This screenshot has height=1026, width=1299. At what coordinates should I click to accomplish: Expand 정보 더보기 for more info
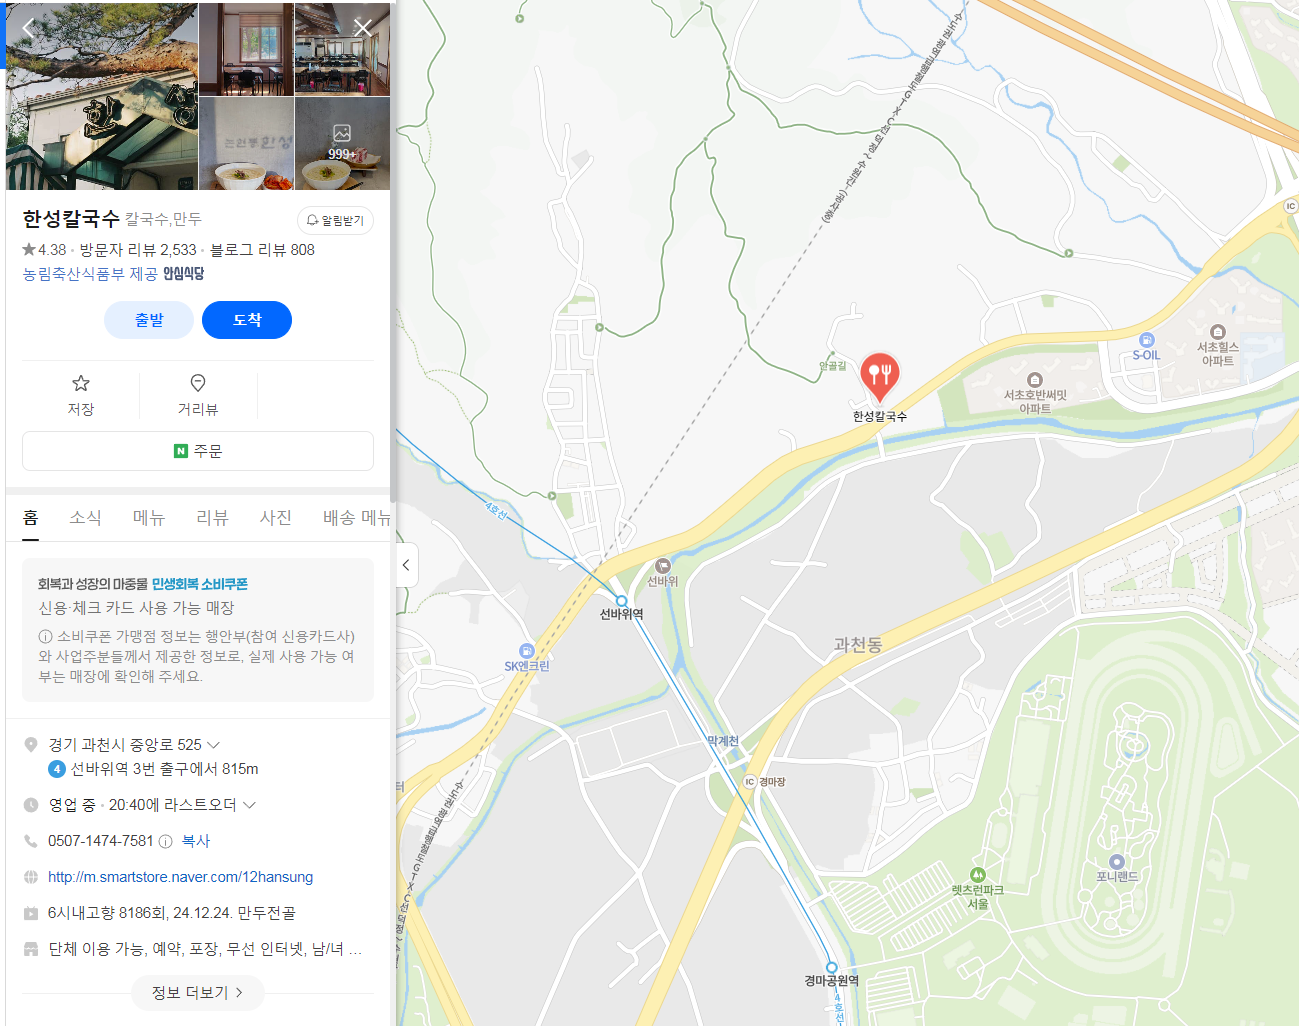[198, 993]
